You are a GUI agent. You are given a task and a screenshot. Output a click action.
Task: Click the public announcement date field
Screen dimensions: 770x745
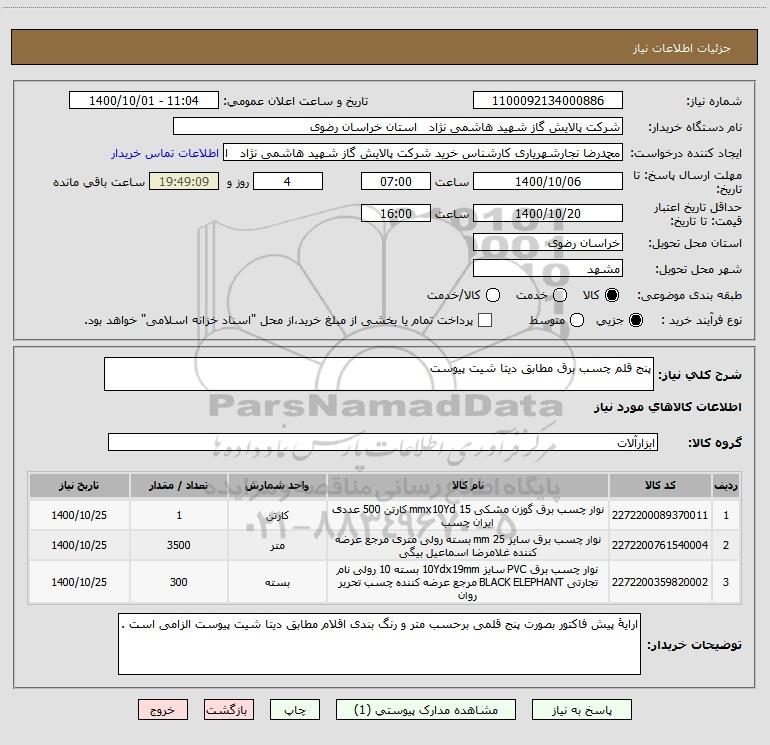click(x=144, y=100)
